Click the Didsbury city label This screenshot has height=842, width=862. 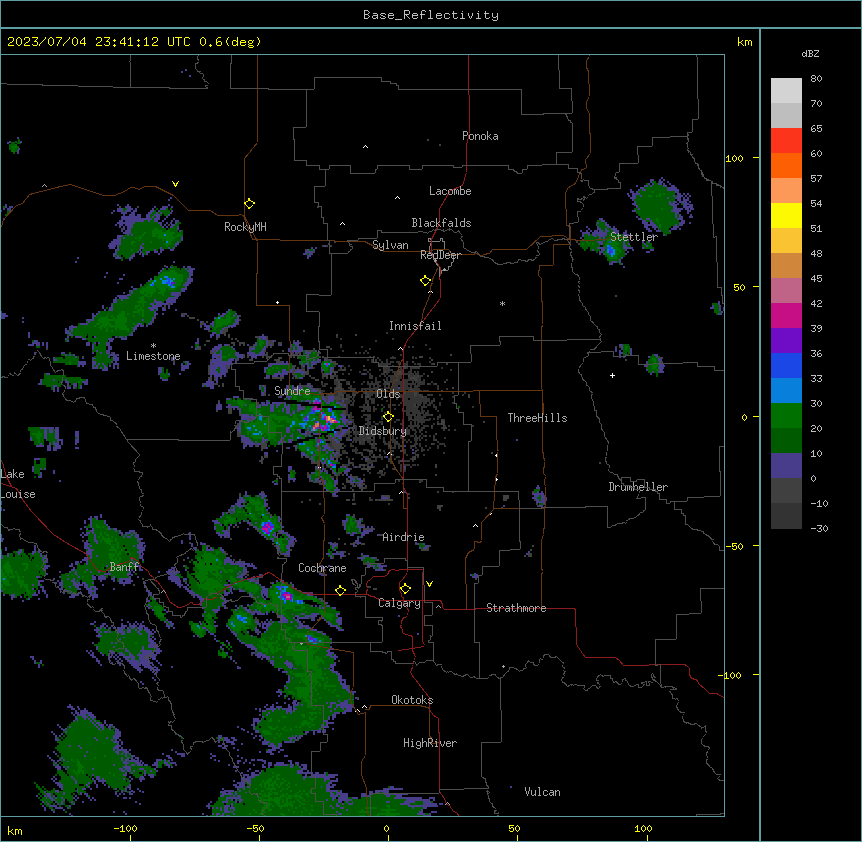point(383,431)
